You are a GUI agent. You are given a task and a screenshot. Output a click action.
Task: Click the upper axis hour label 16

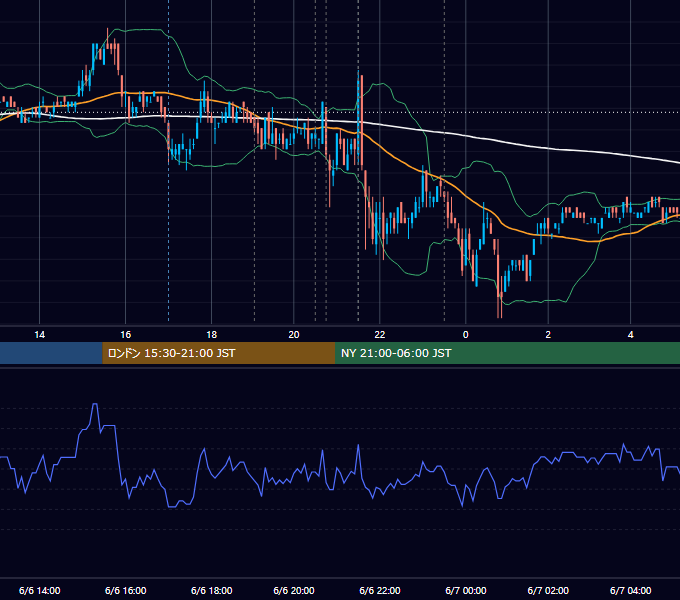pyautogui.click(x=125, y=335)
